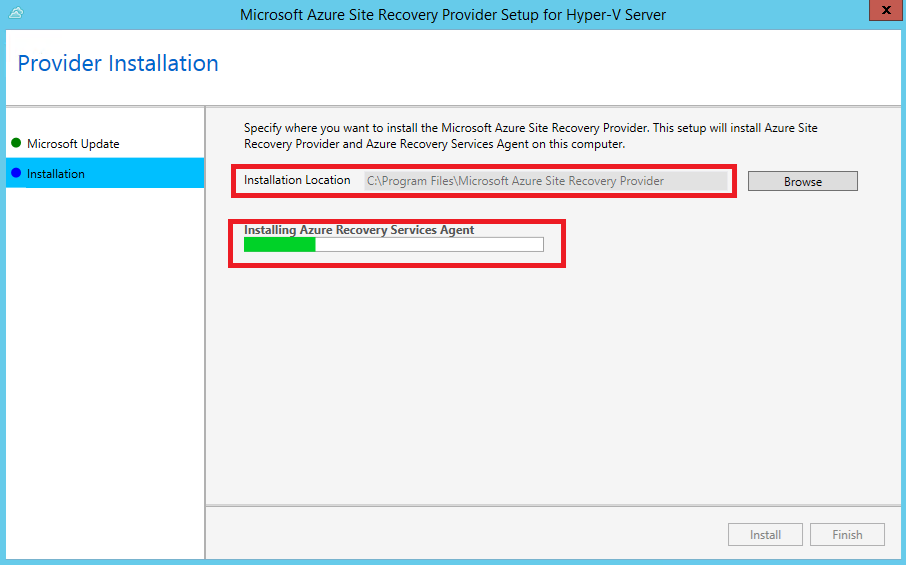The width and height of the screenshot is (906, 565).
Task: Click the Finish button
Action: pos(847,534)
